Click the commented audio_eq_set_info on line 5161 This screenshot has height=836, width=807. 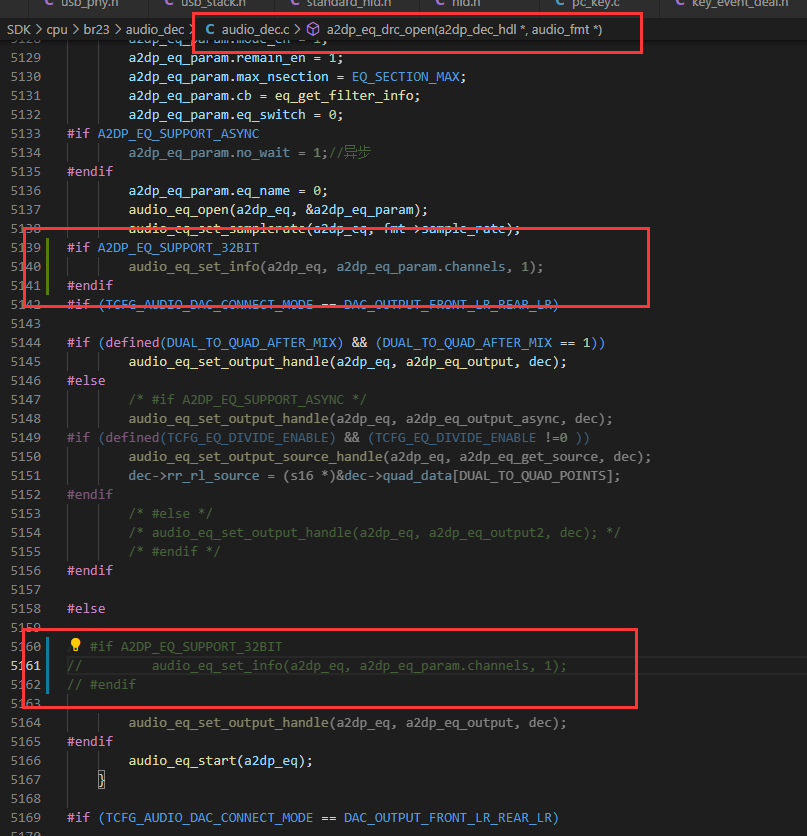pyautogui.click(x=217, y=665)
